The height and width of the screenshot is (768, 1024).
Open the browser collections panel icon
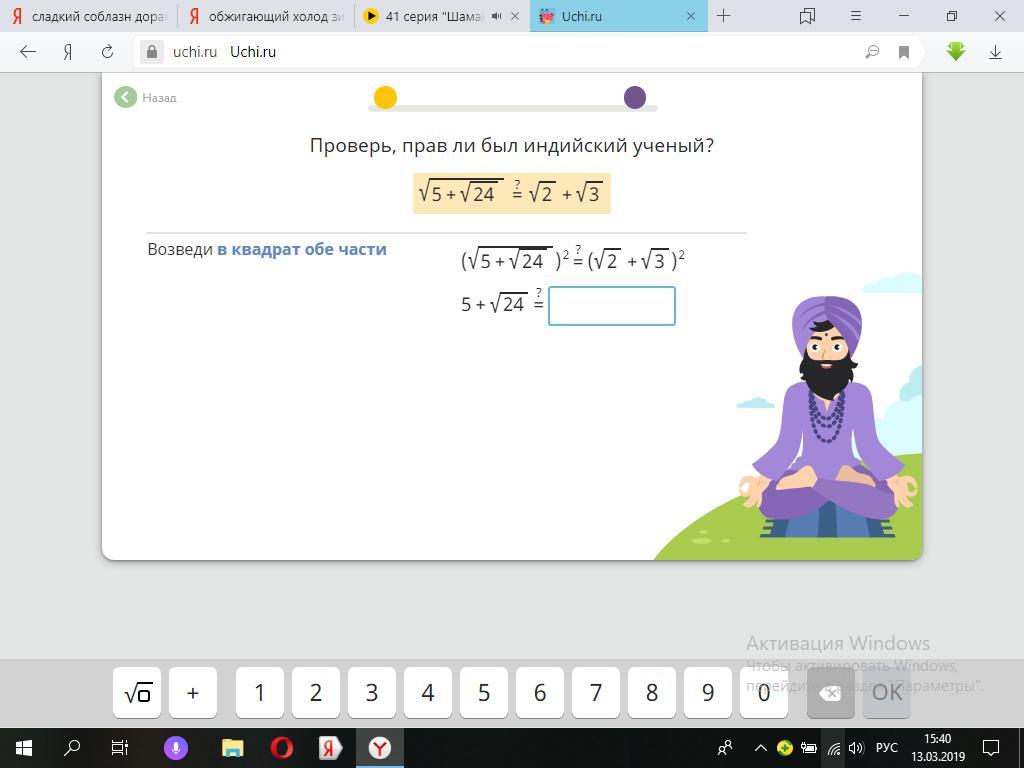[x=808, y=16]
